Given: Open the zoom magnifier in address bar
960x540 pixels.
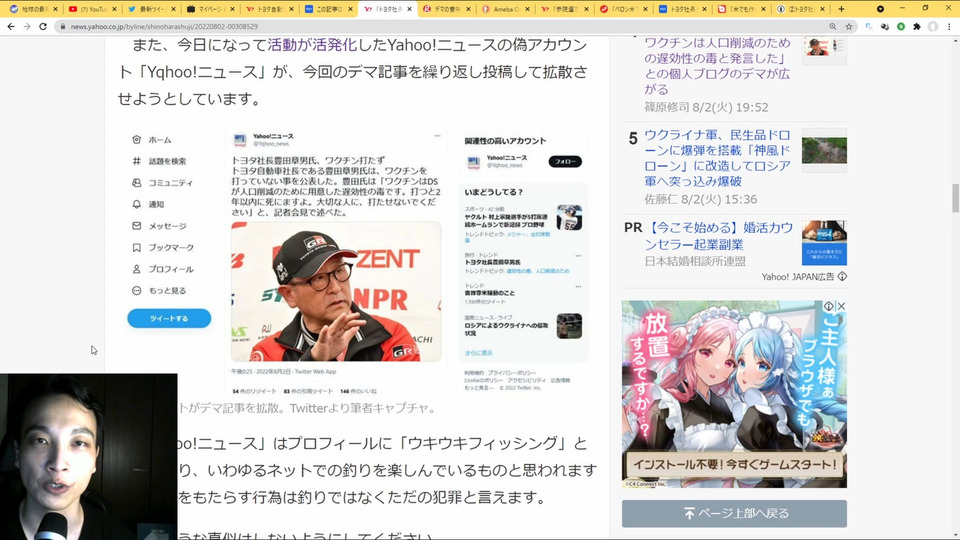Looking at the screenshot, I should [x=833, y=27].
